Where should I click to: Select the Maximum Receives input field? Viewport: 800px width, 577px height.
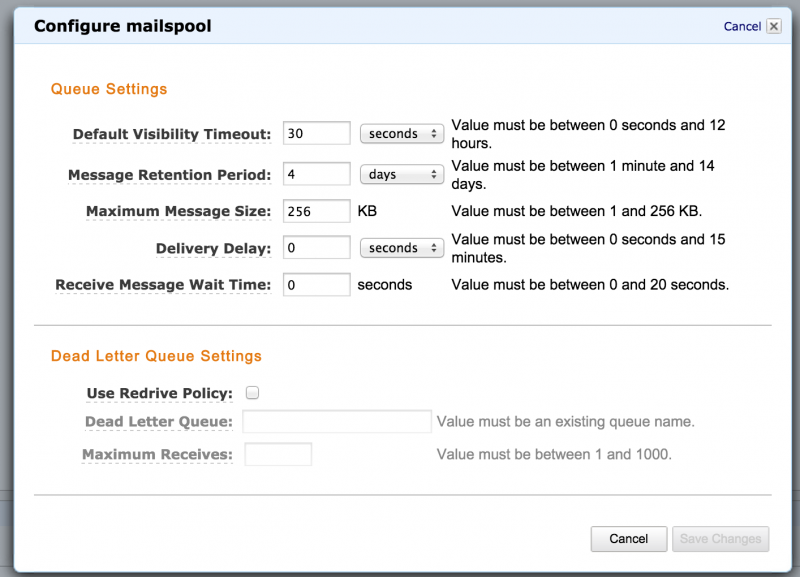point(278,455)
